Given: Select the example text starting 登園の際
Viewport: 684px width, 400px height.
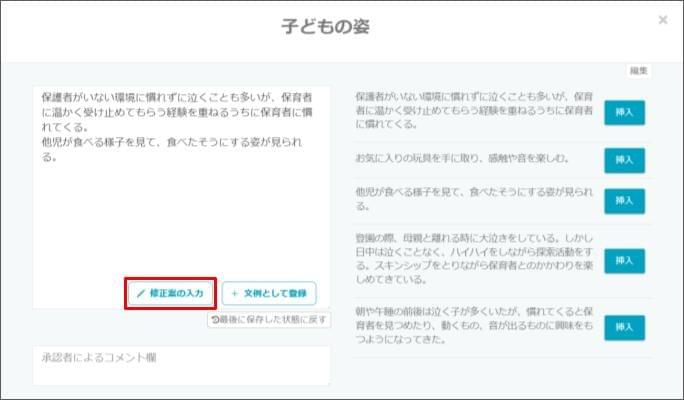Looking at the screenshot, I should click(x=475, y=260).
